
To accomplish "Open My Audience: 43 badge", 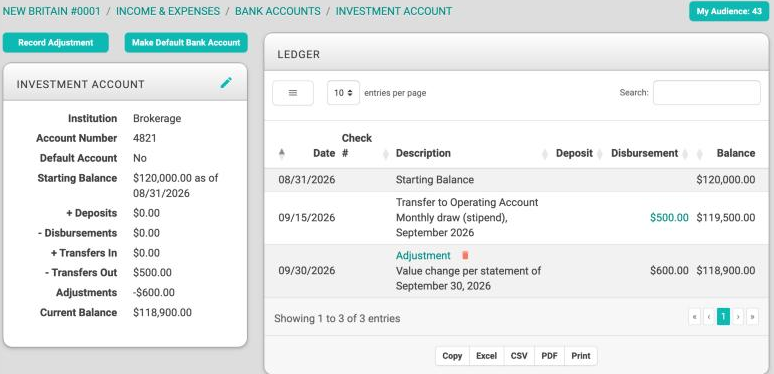I will click(729, 11).
